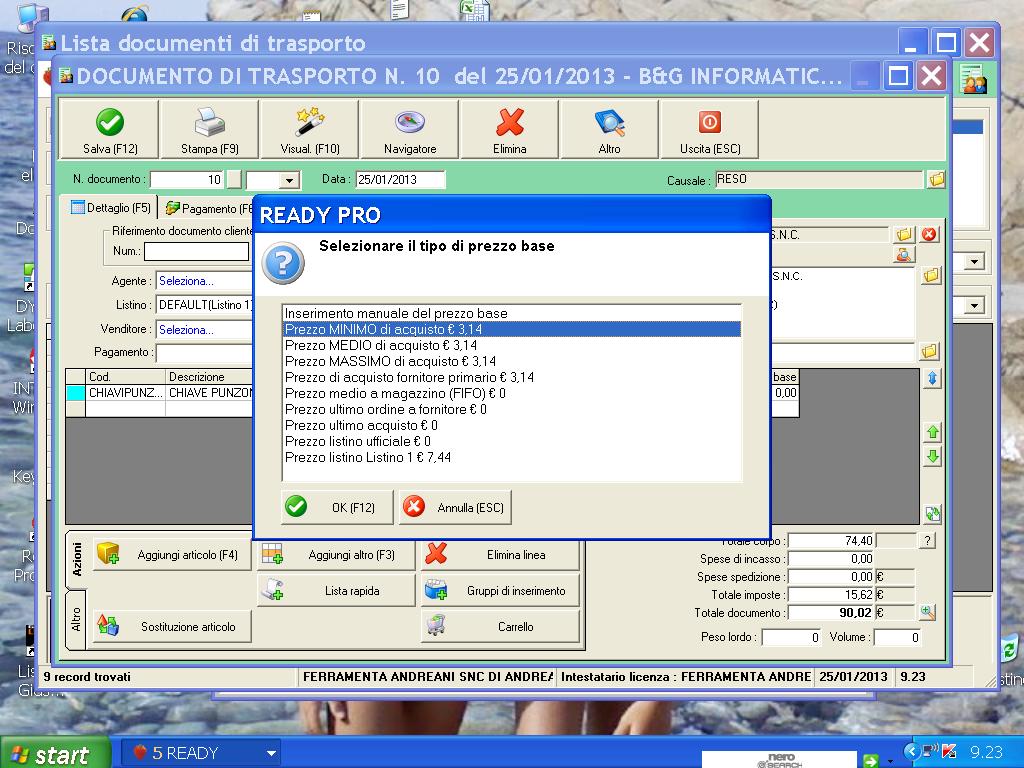Open Visual. (F10) preview button
Viewport: 1024px width, 768px height.
click(310, 129)
